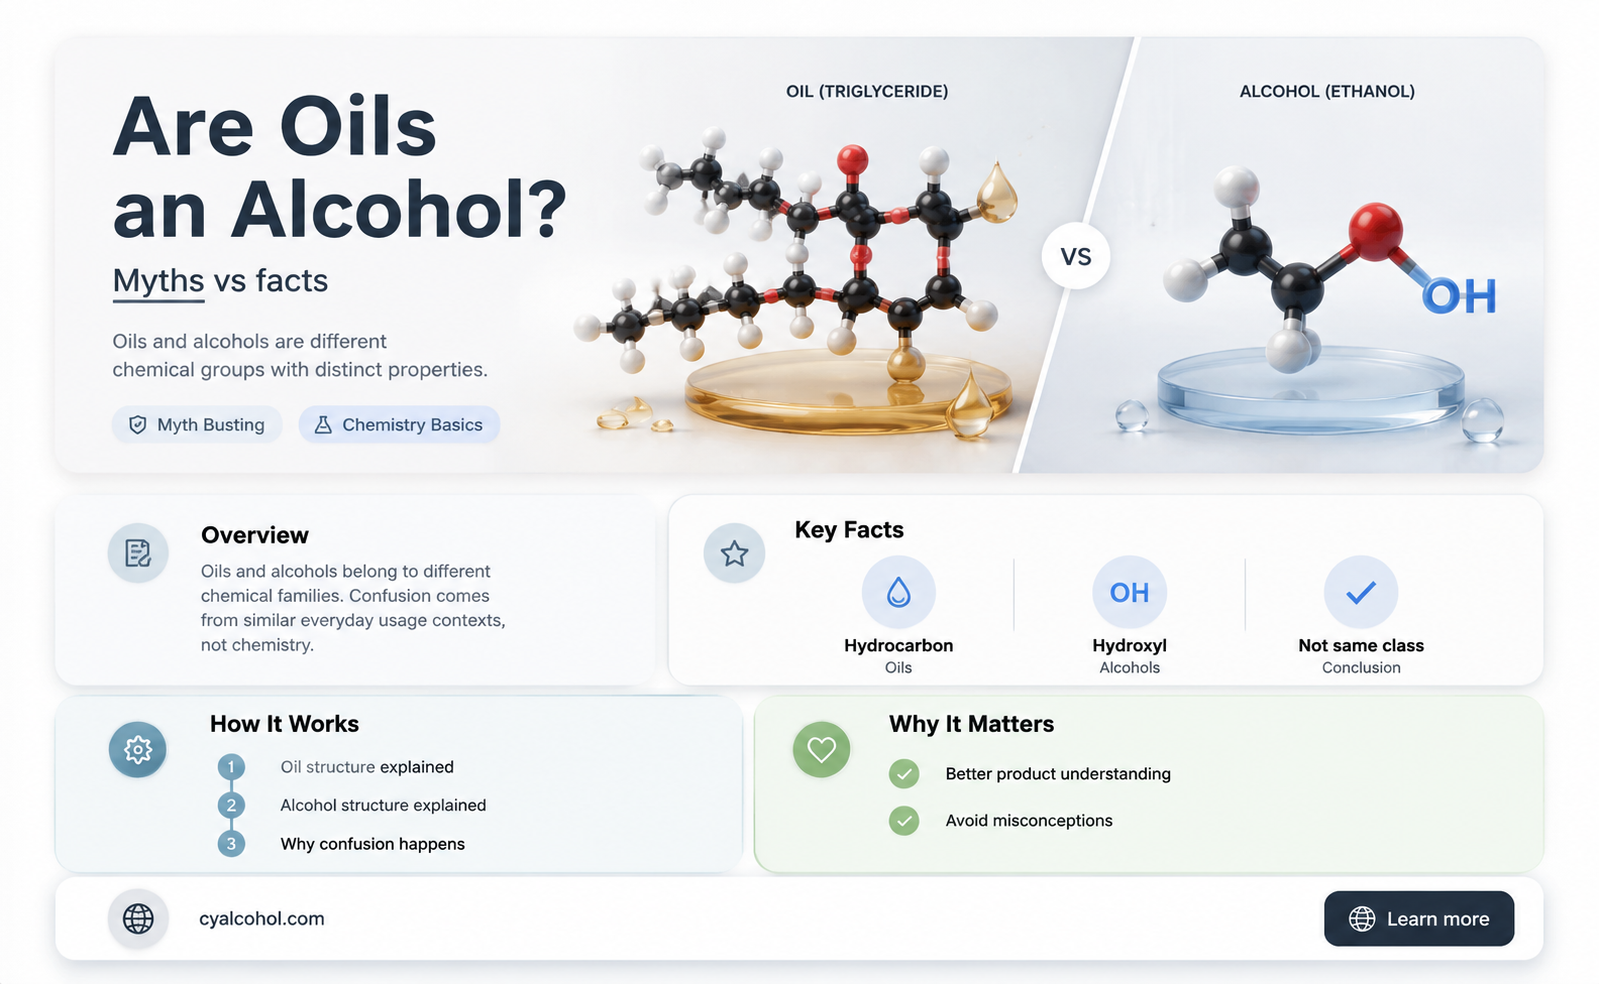
Task: Click the Are Oils an Alcohol? title
Action: tap(340, 168)
